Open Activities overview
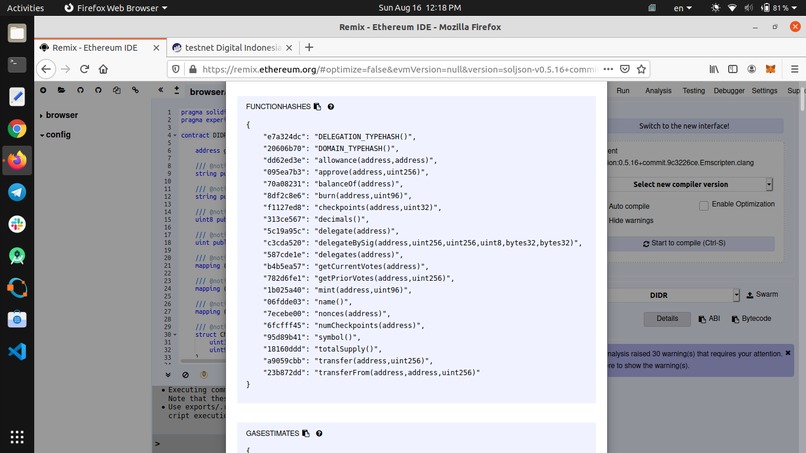This screenshot has height=453, width=806. (25, 8)
